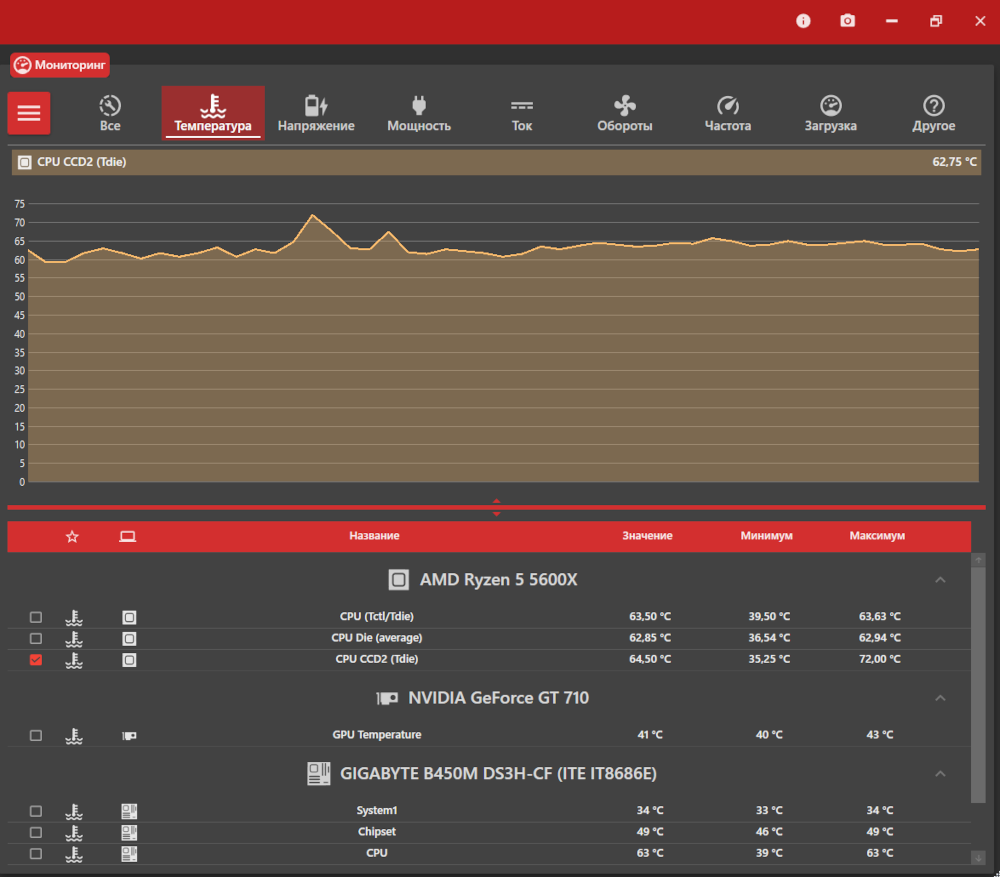Click the 35,25 °C minimum value

(x=768, y=659)
